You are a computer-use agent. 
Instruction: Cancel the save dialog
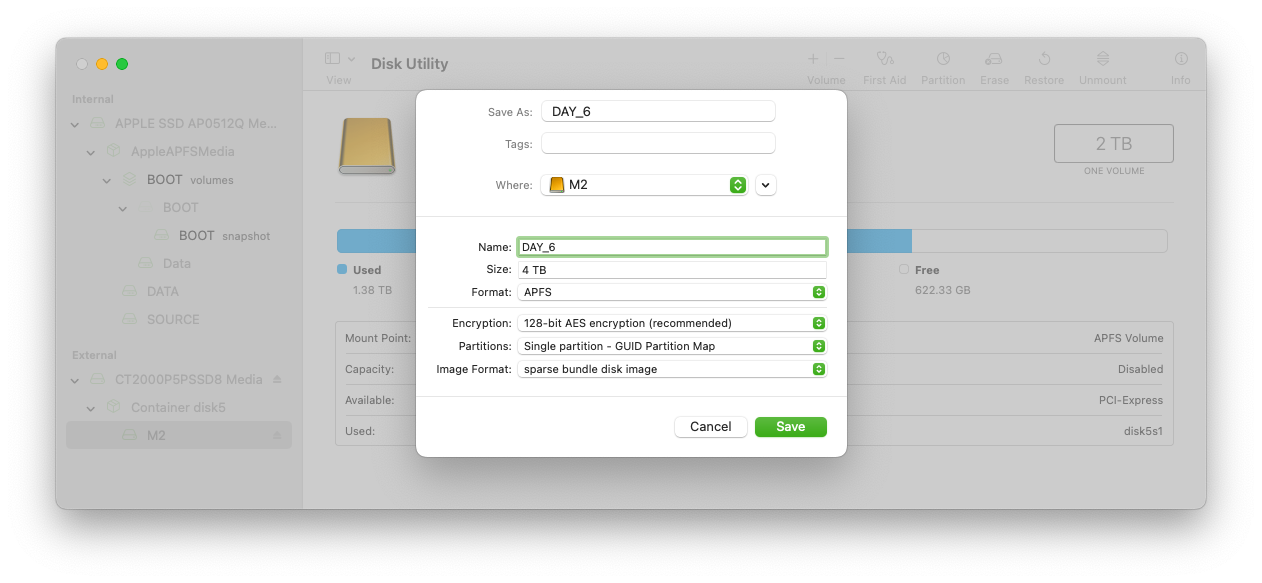710,426
